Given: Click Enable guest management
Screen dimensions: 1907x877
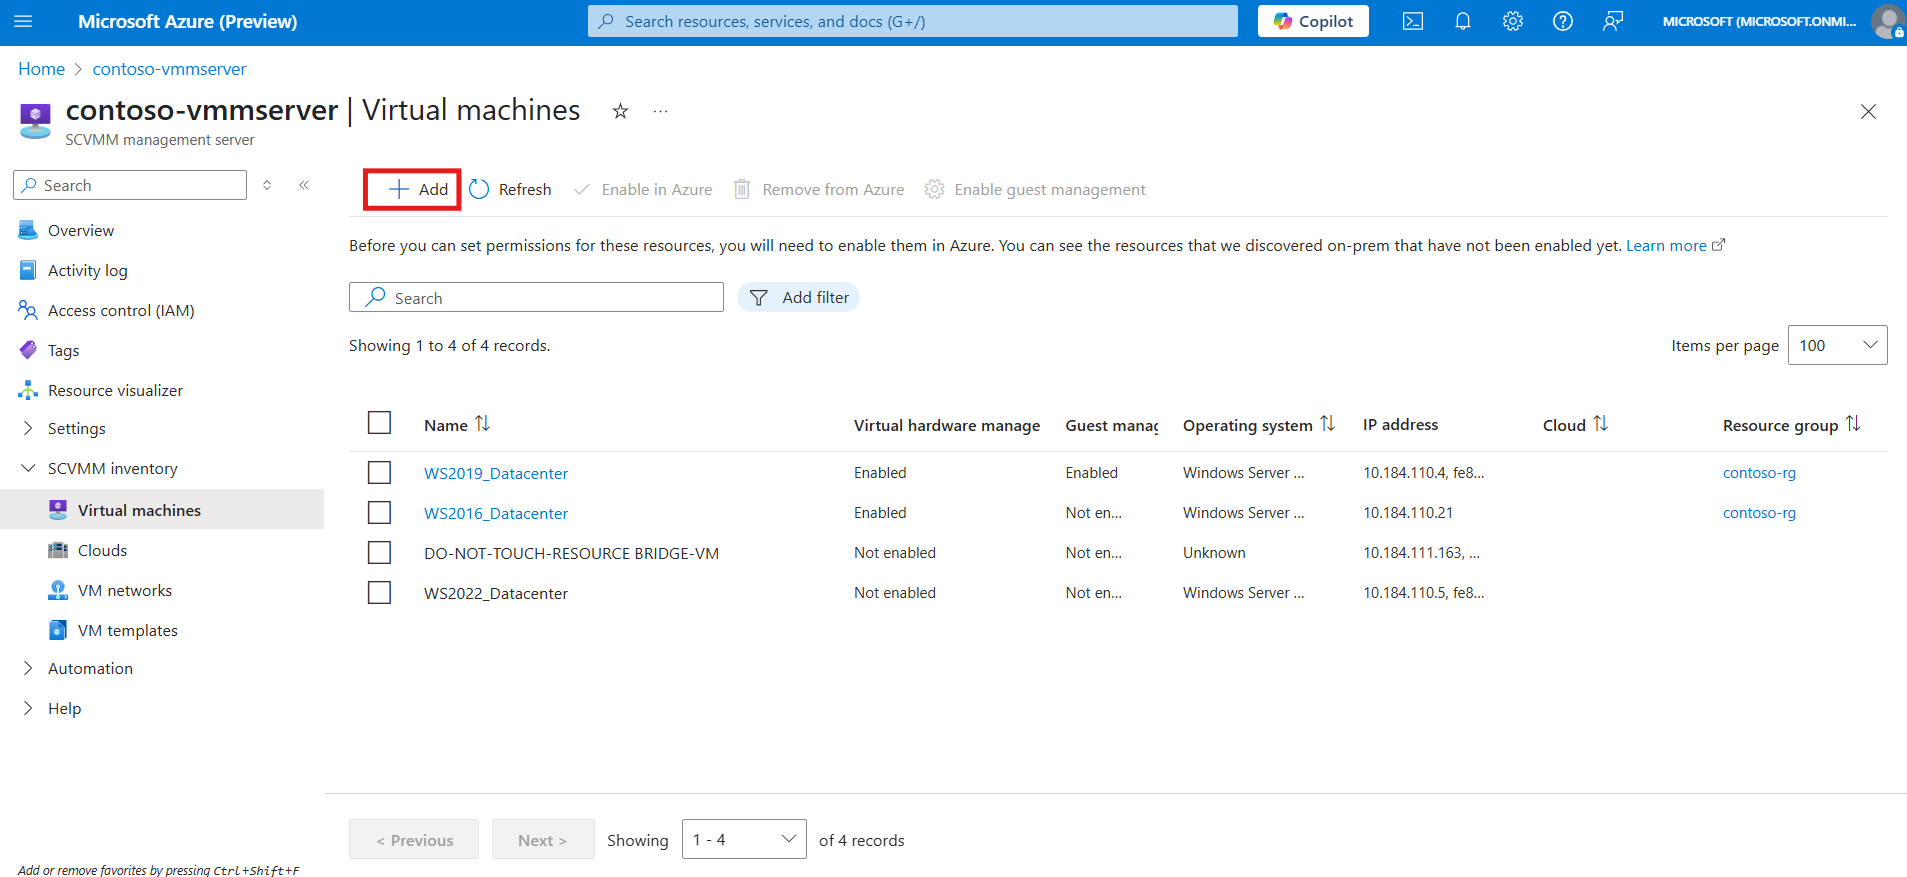Looking at the screenshot, I should pos(1036,189).
